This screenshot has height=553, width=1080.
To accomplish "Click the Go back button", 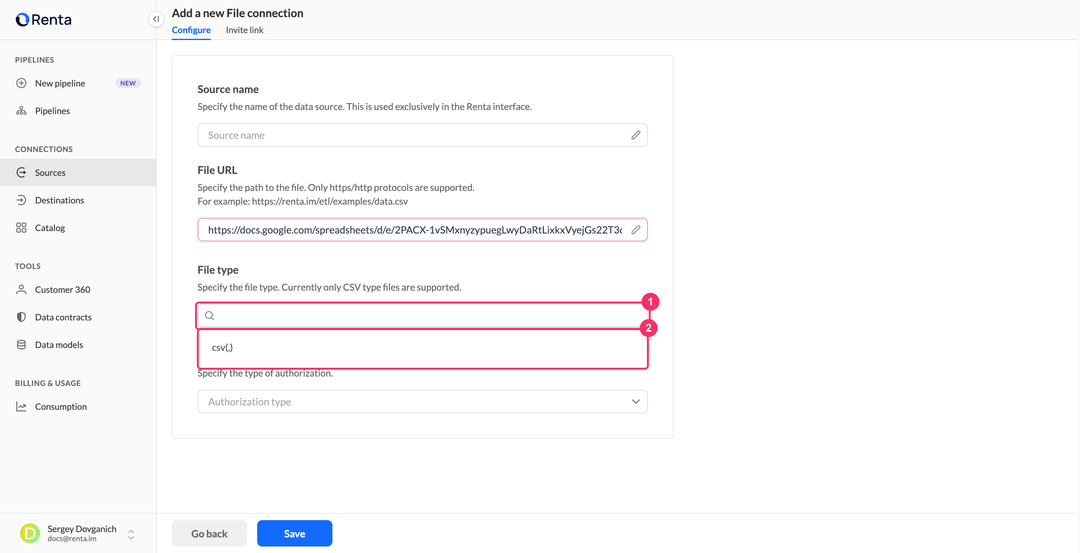I will click(x=209, y=534).
